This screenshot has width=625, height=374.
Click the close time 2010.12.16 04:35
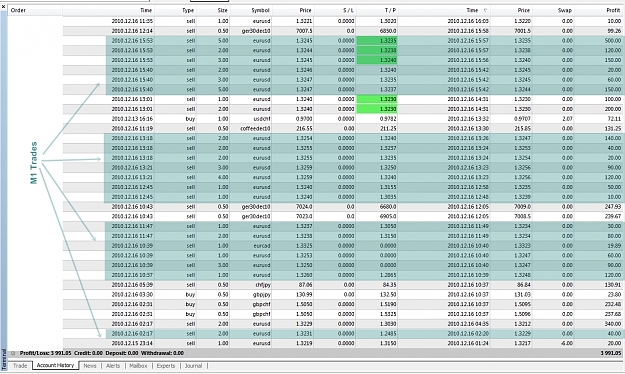(x=468, y=324)
